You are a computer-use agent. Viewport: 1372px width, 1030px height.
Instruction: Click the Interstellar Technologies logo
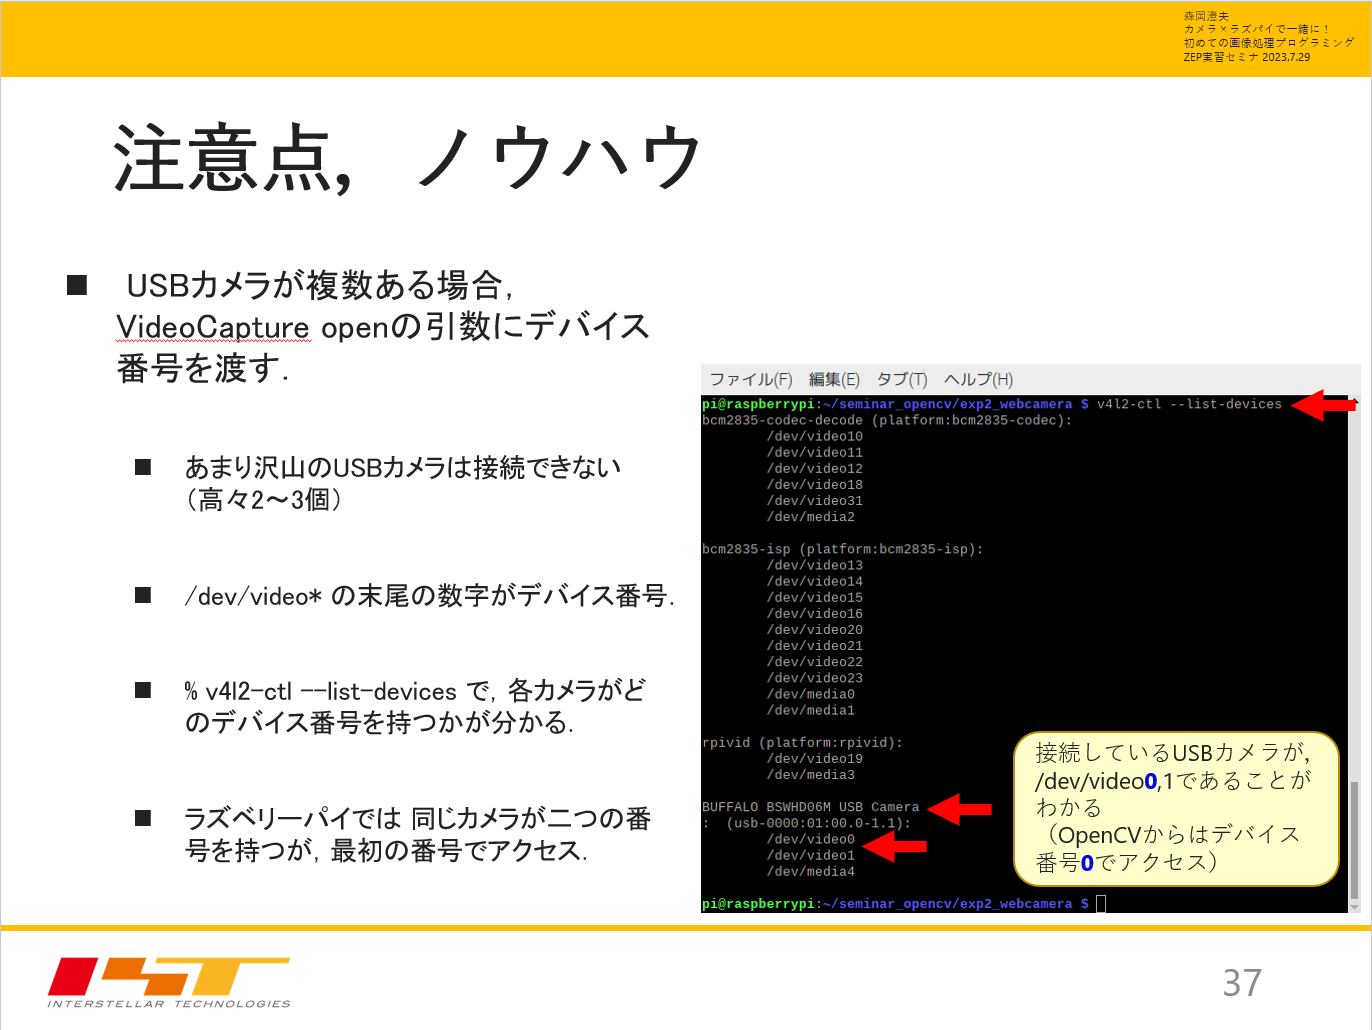169,982
